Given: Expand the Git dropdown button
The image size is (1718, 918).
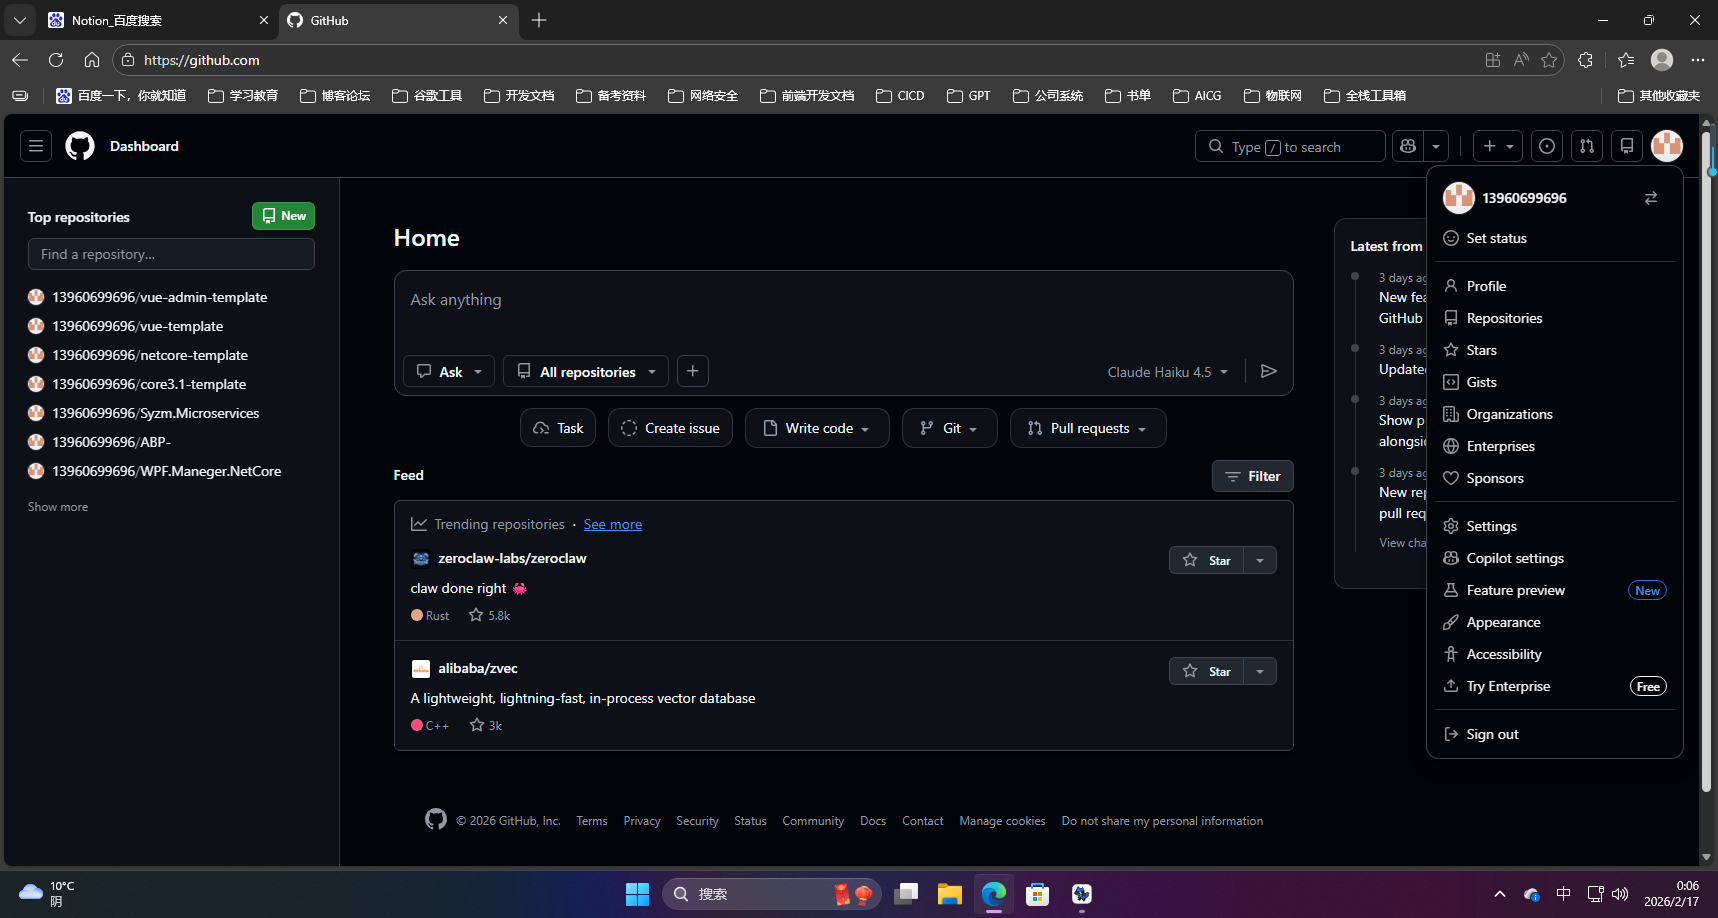Looking at the screenshot, I should click(949, 428).
